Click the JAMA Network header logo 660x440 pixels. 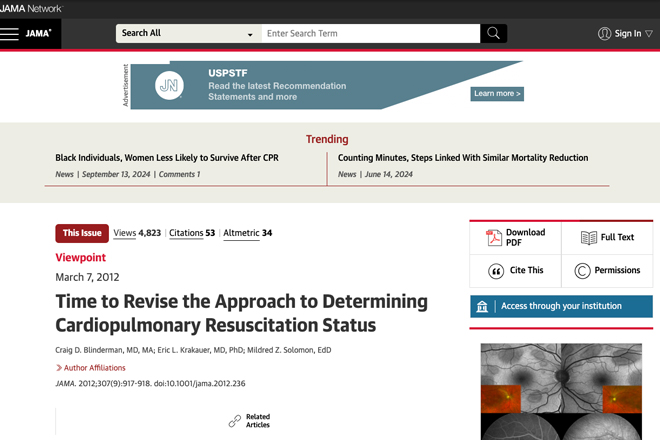click(31, 8)
